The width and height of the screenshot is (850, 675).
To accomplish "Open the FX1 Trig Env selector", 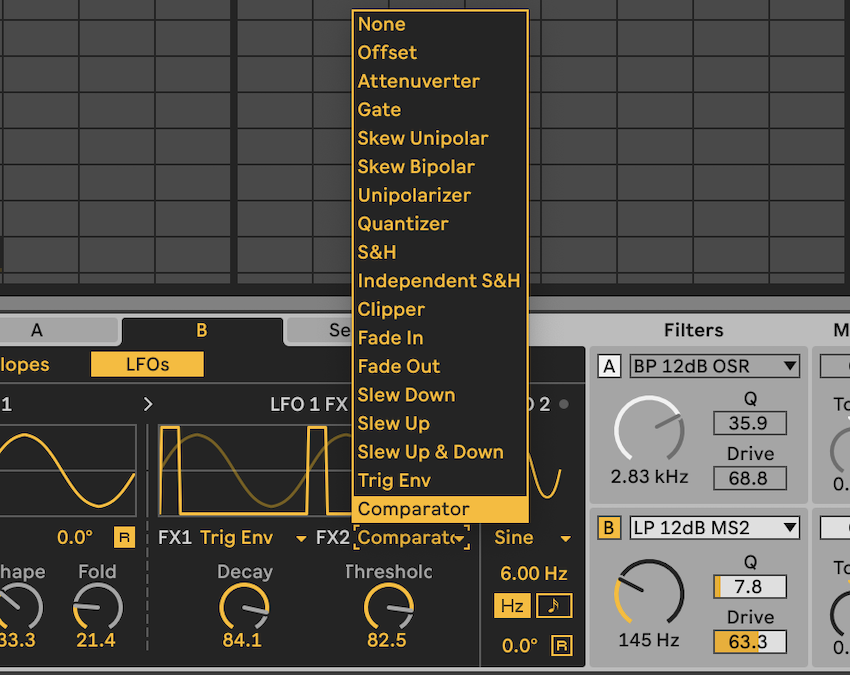I will [x=245, y=537].
